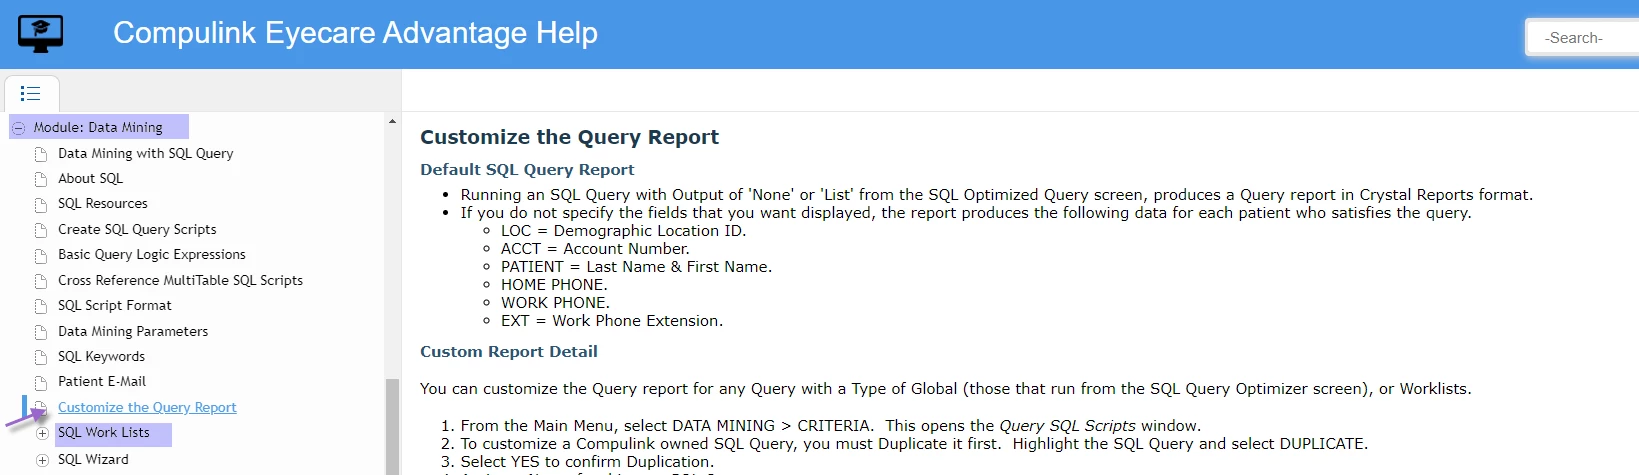The height and width of the screenshot is (475, 1639).
Task: Expand the SQL Wizard tree node
Action: (42, 460)
